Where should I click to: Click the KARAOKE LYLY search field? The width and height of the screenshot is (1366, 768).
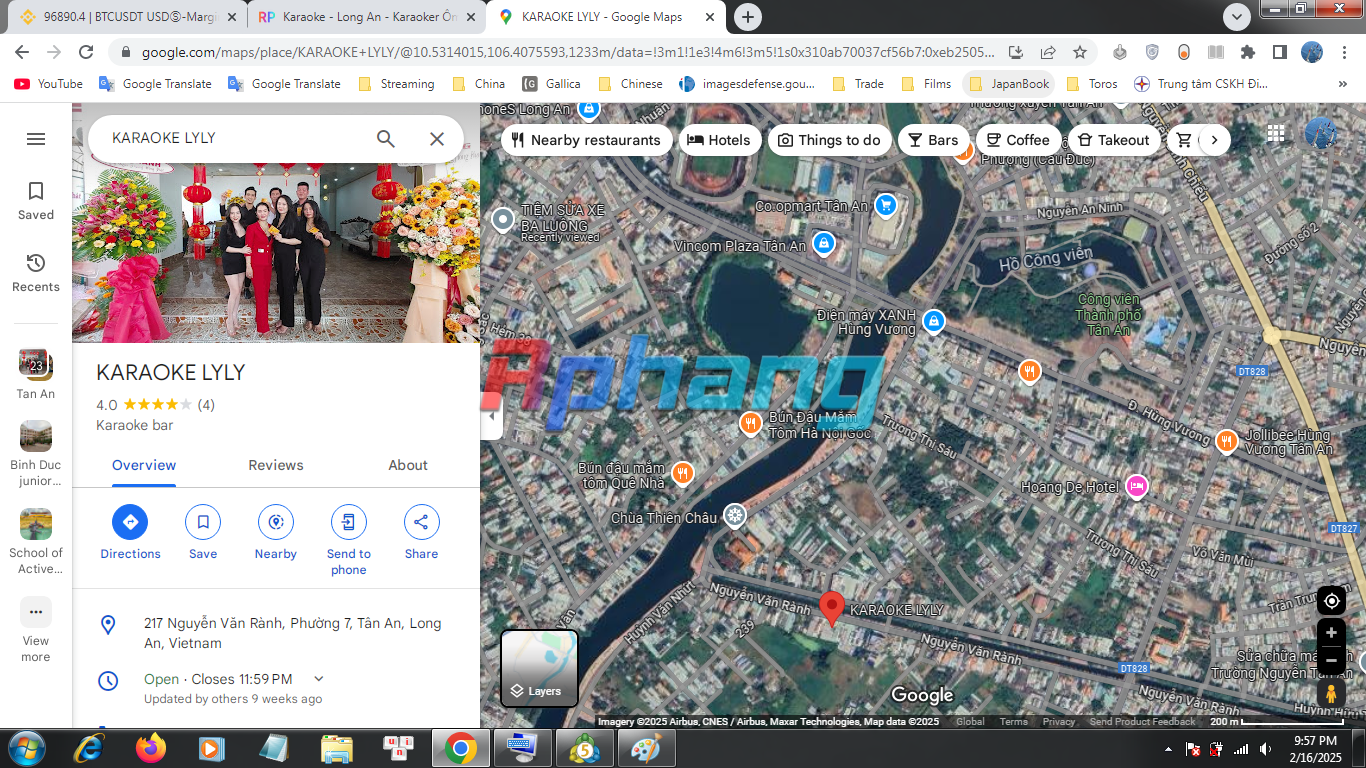coord(234,139)
